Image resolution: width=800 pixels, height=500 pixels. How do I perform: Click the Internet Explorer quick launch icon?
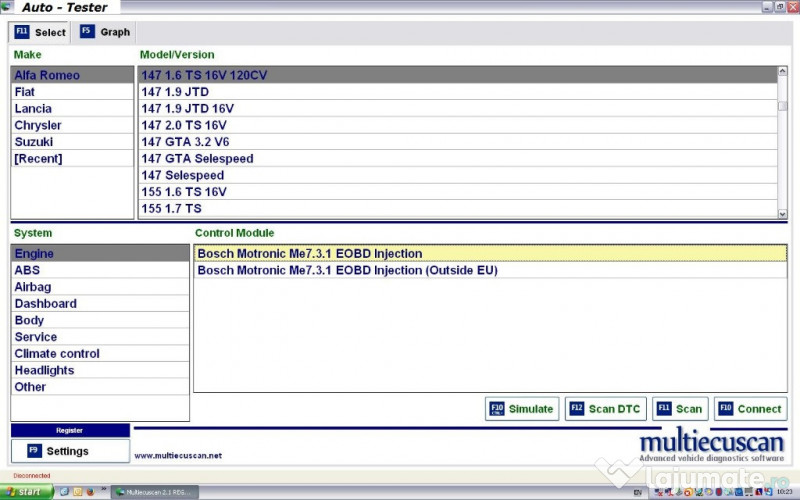click(x=64, y=492)
